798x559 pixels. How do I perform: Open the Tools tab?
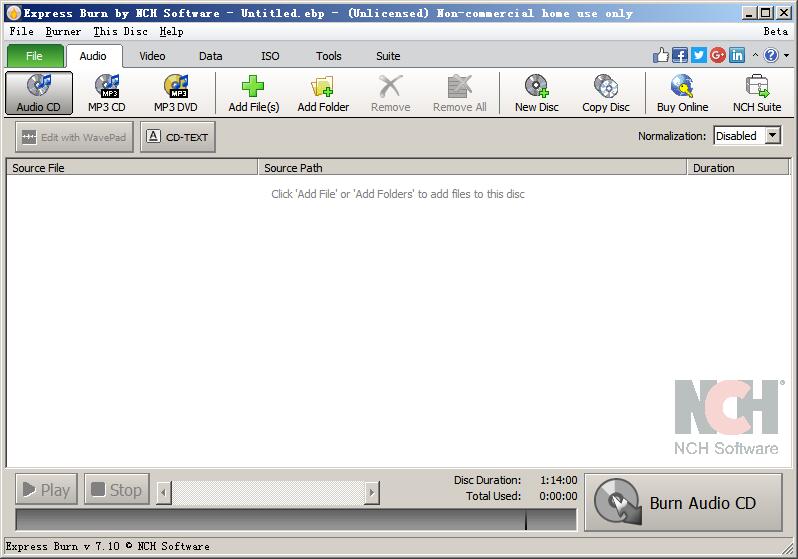pyautogui.click(x=329, y=56)
